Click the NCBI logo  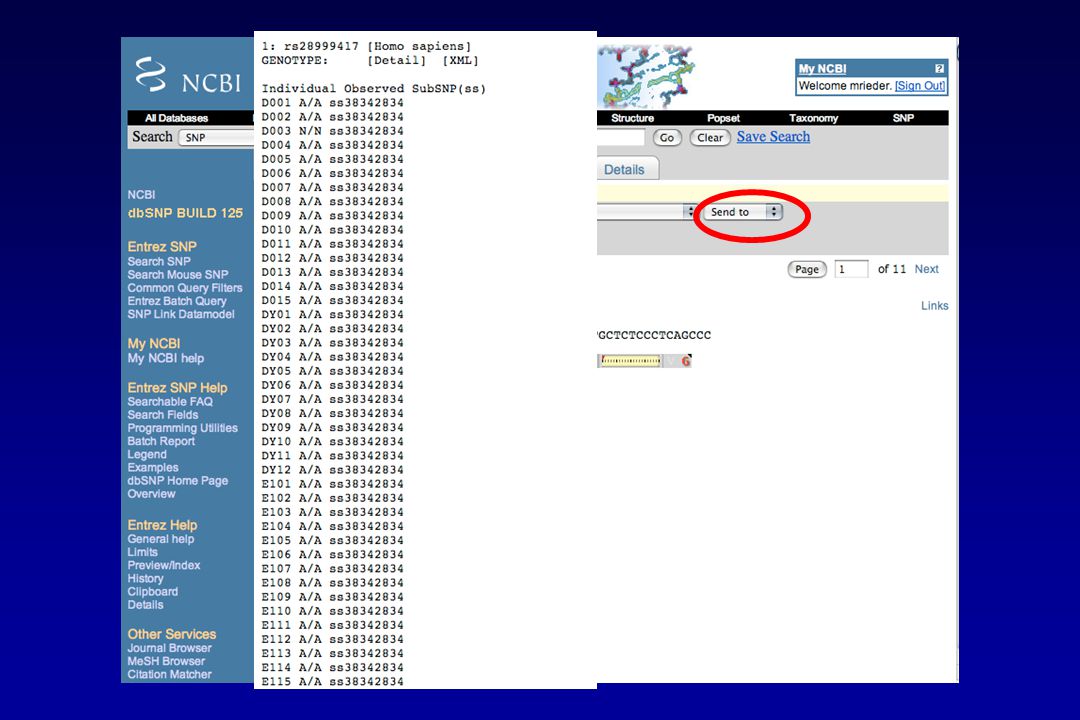[x=188, y=76]
